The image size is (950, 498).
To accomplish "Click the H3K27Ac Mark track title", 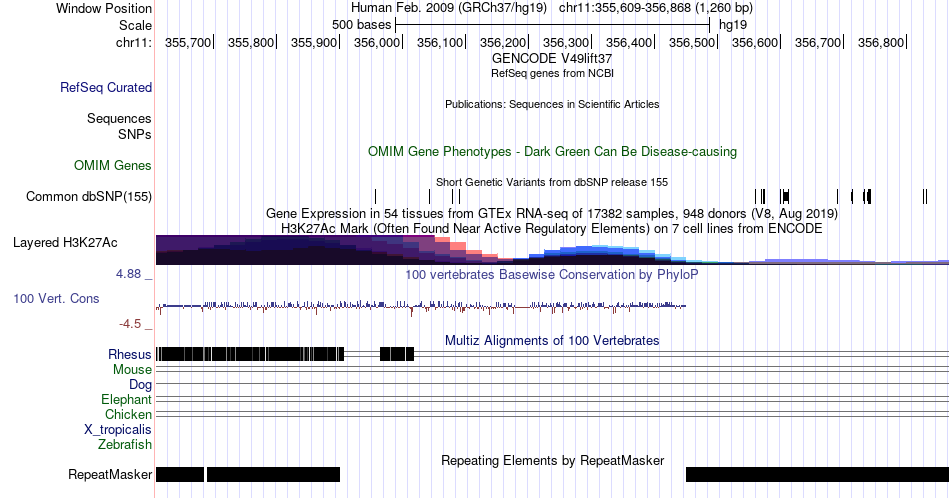I will pyautogui.click(x=552, y=228).
